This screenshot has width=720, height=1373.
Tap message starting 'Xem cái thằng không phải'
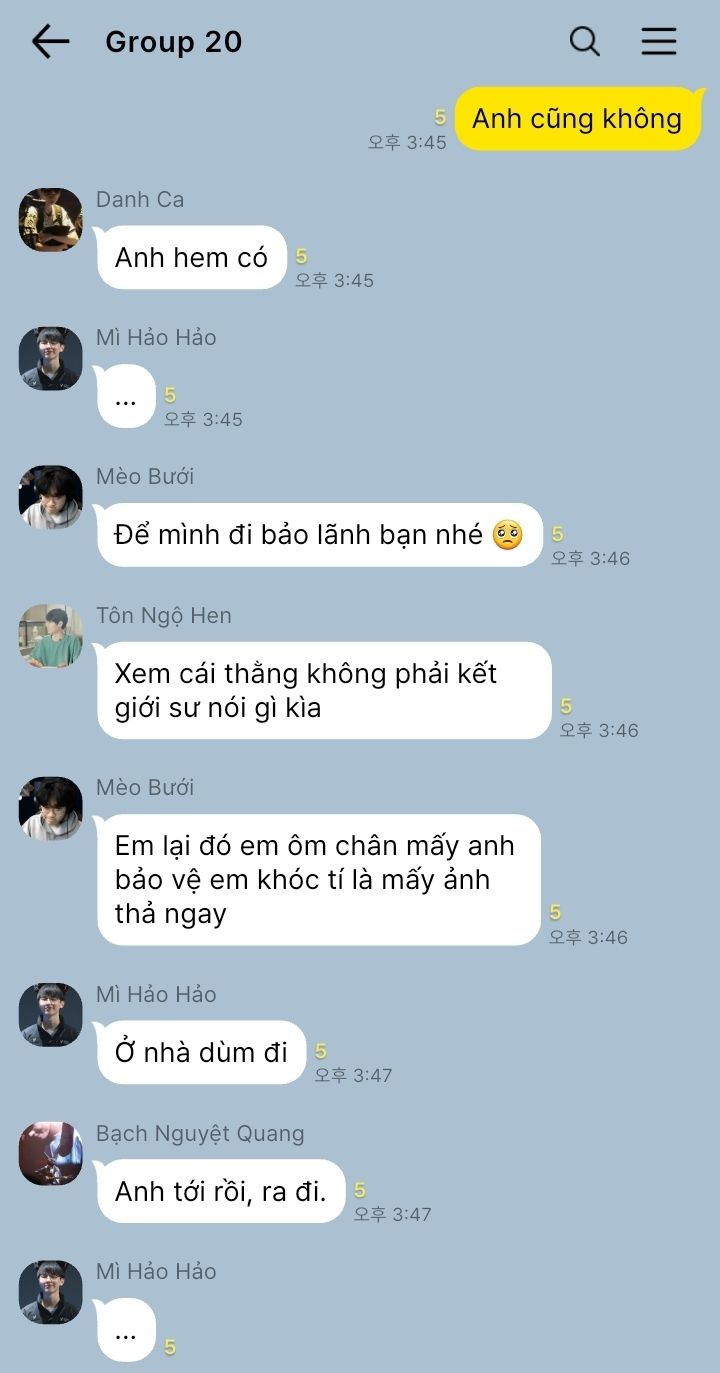coord(323,690)
